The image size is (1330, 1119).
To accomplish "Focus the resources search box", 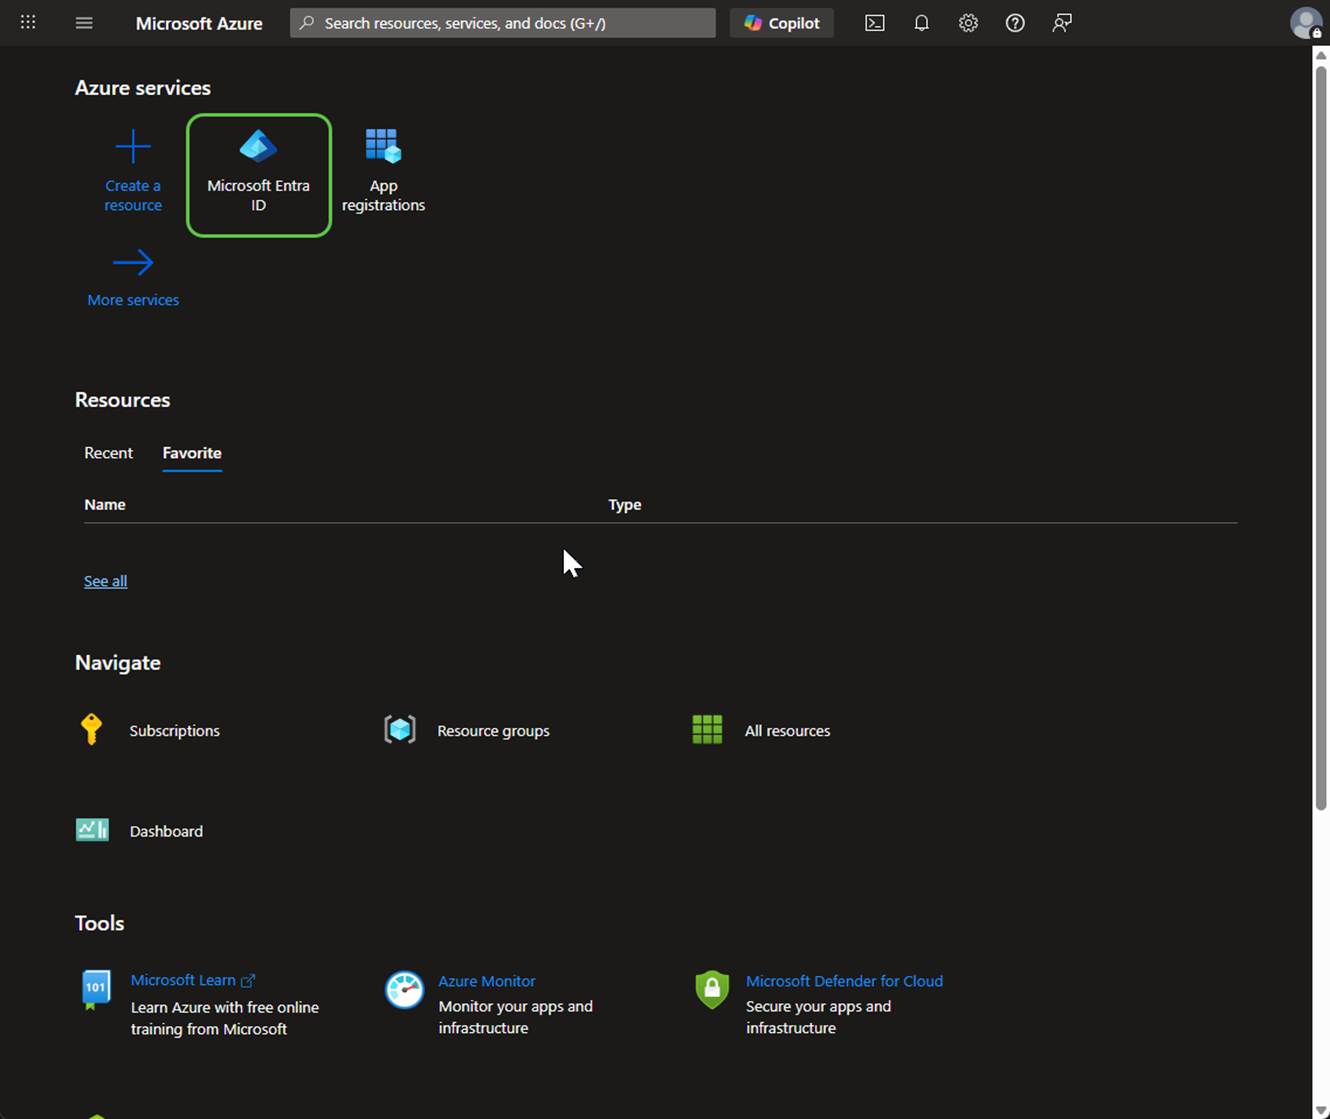I will pos(503,23).
